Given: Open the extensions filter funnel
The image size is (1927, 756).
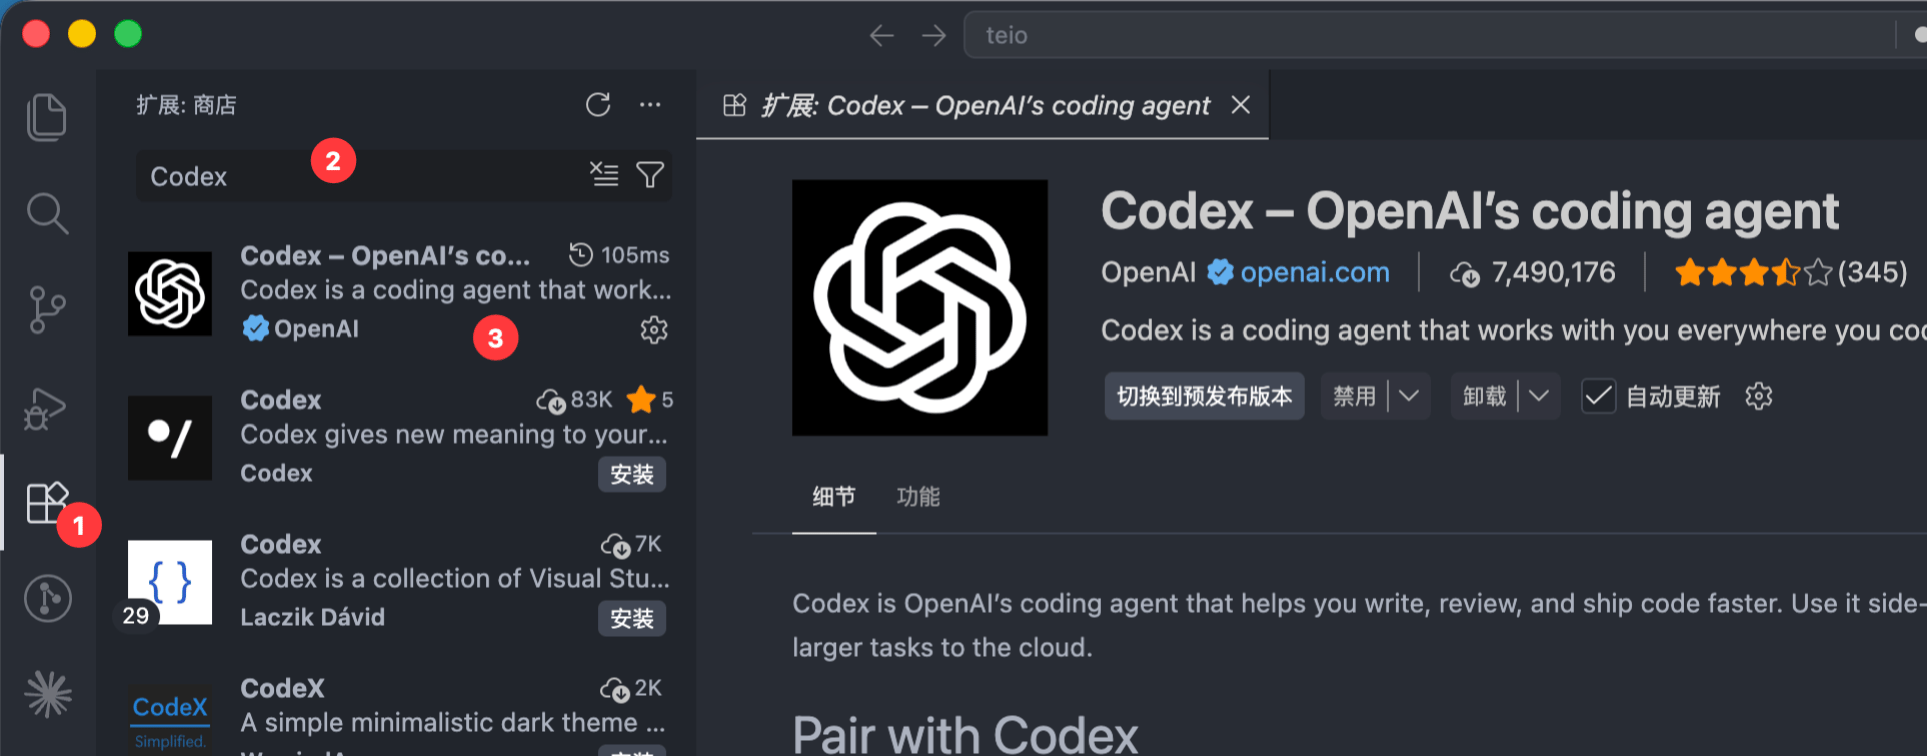Looking at the screenshot, I should tap(650, 175).
